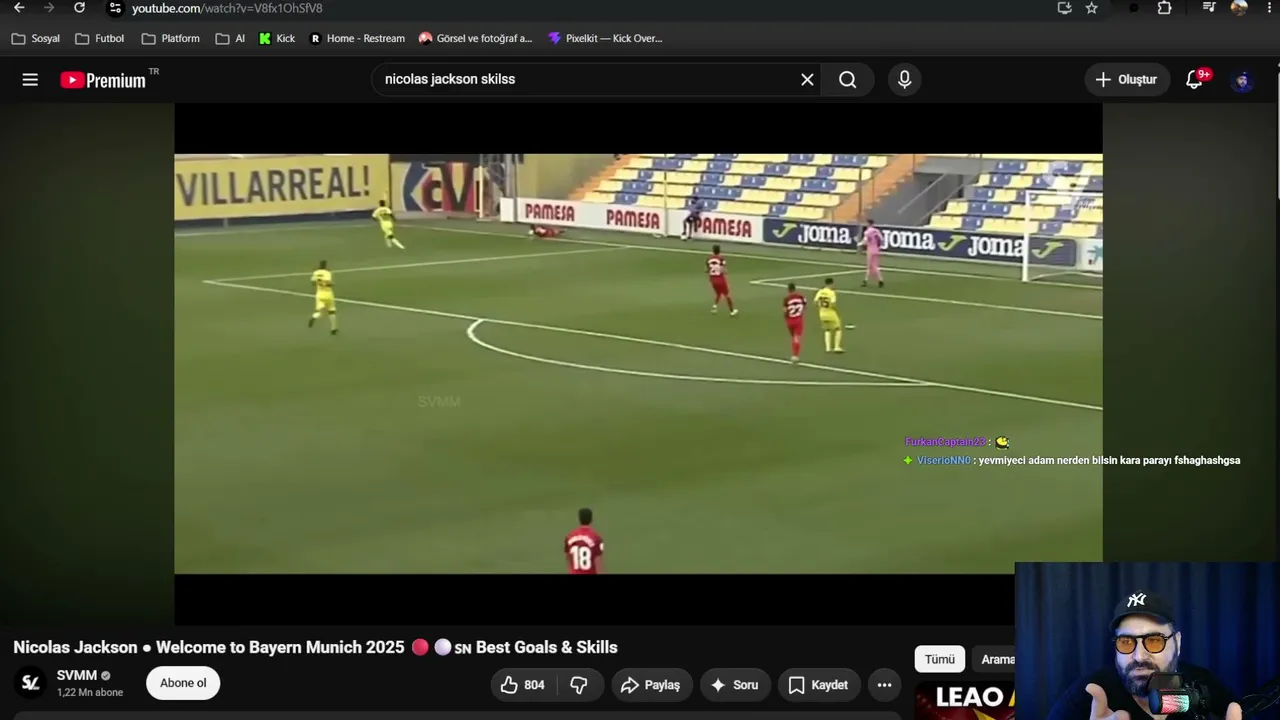Like the video with 804 likes

(x=523, y=685)
